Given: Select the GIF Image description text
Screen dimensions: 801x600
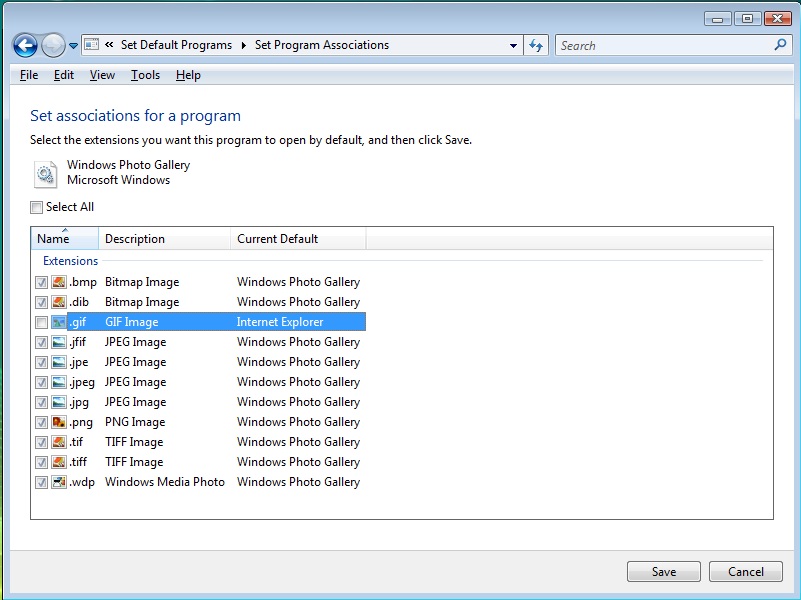Looking at the screenshot, I should [x=131, y=322].
